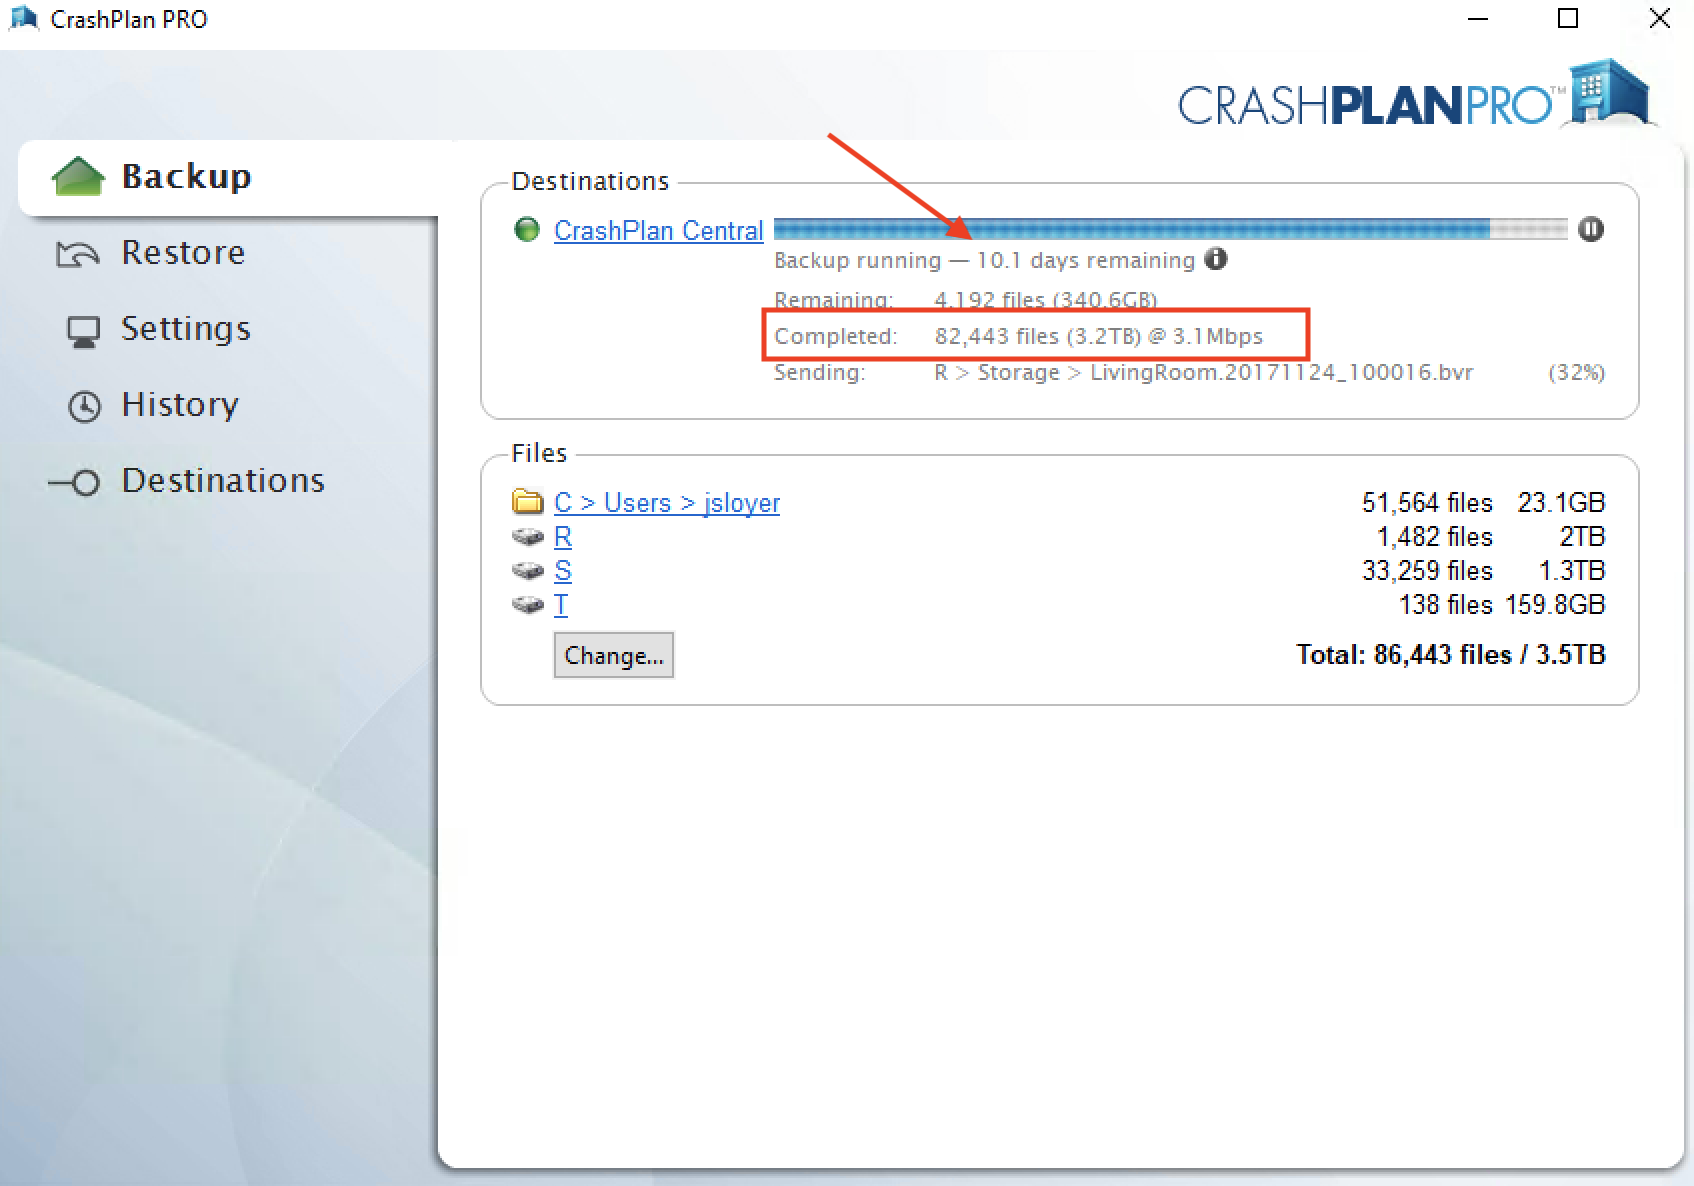
Task: Click the drive icon next to S
Action: 528,571
